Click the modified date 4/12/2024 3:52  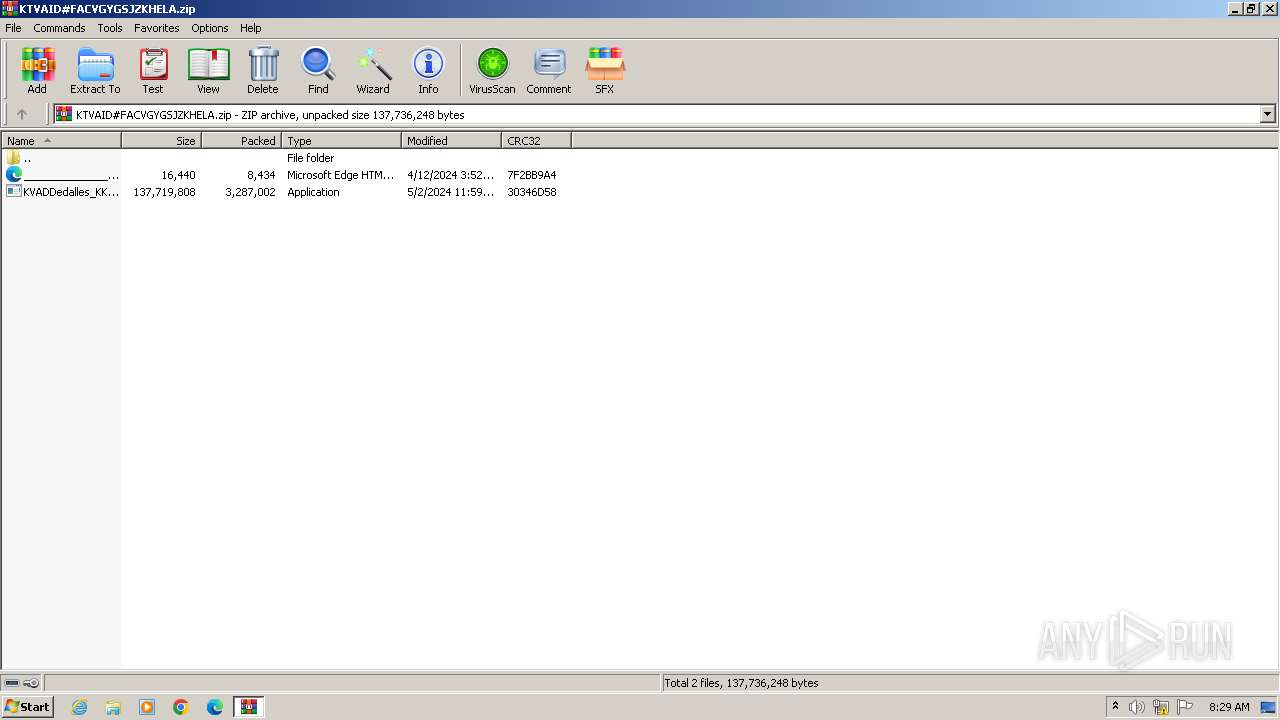tap(450, 175)
